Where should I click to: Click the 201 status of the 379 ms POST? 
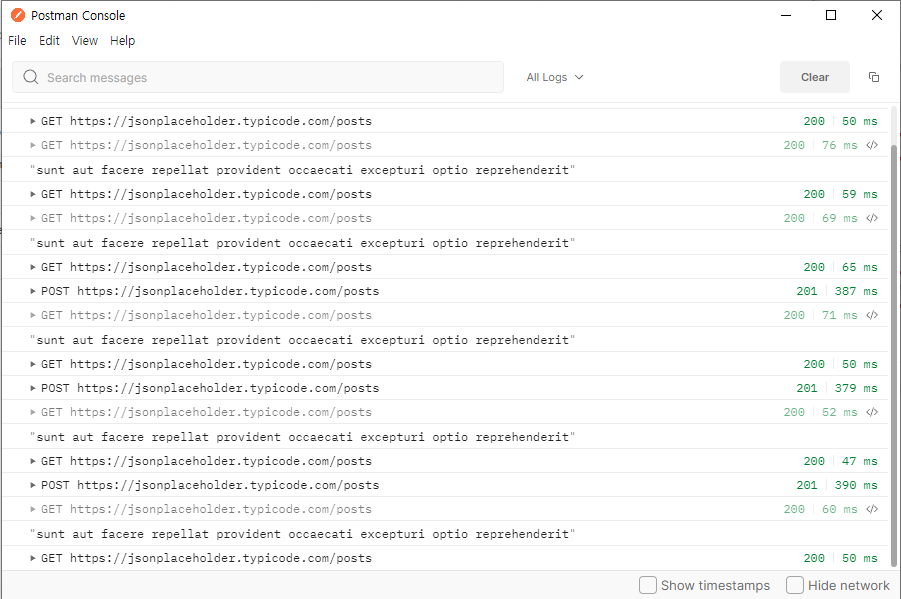point(807,389)
